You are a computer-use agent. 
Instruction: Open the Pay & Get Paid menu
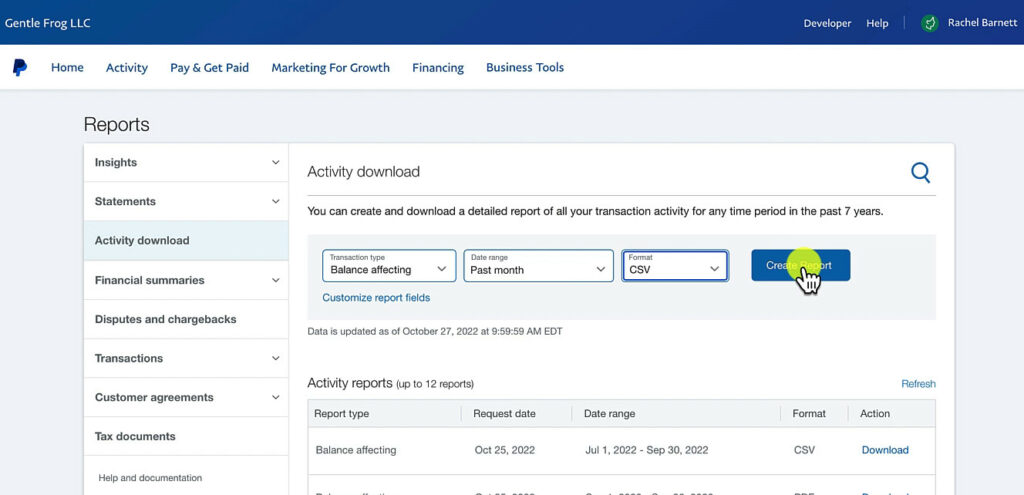209,68
